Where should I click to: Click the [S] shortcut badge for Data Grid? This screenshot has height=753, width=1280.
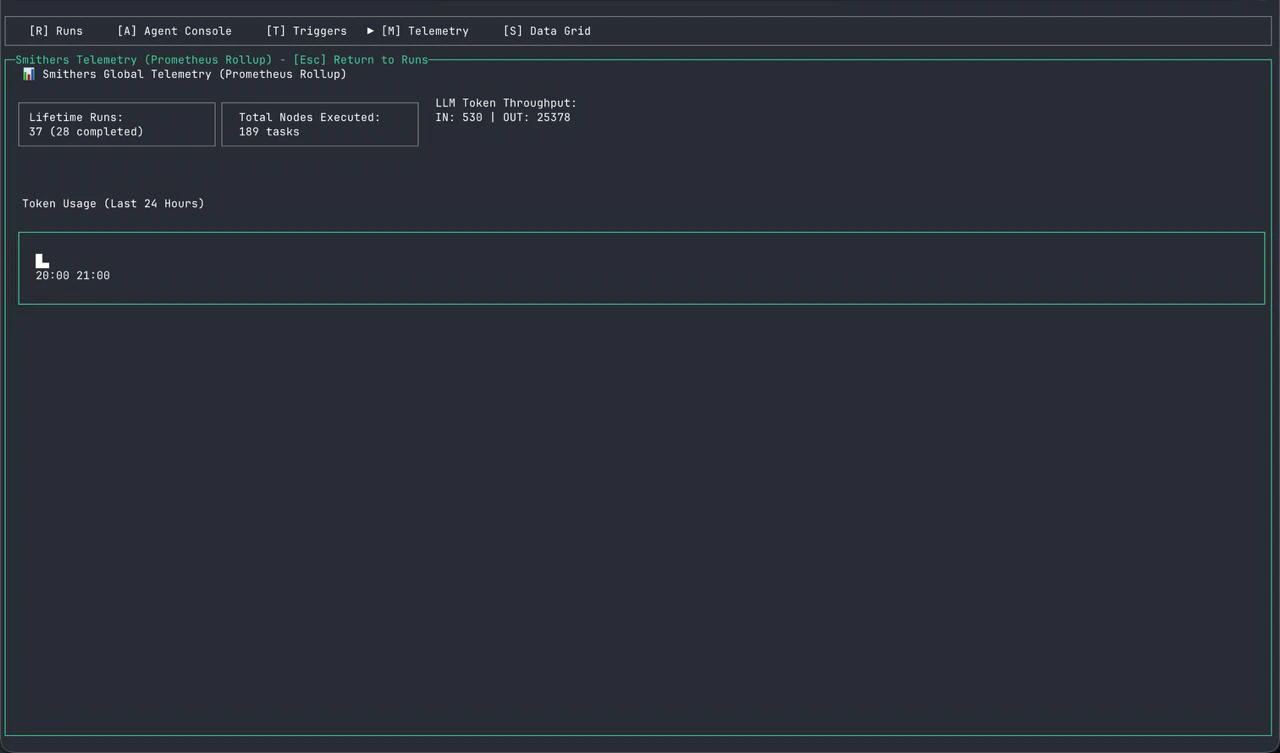click(512, 31)
